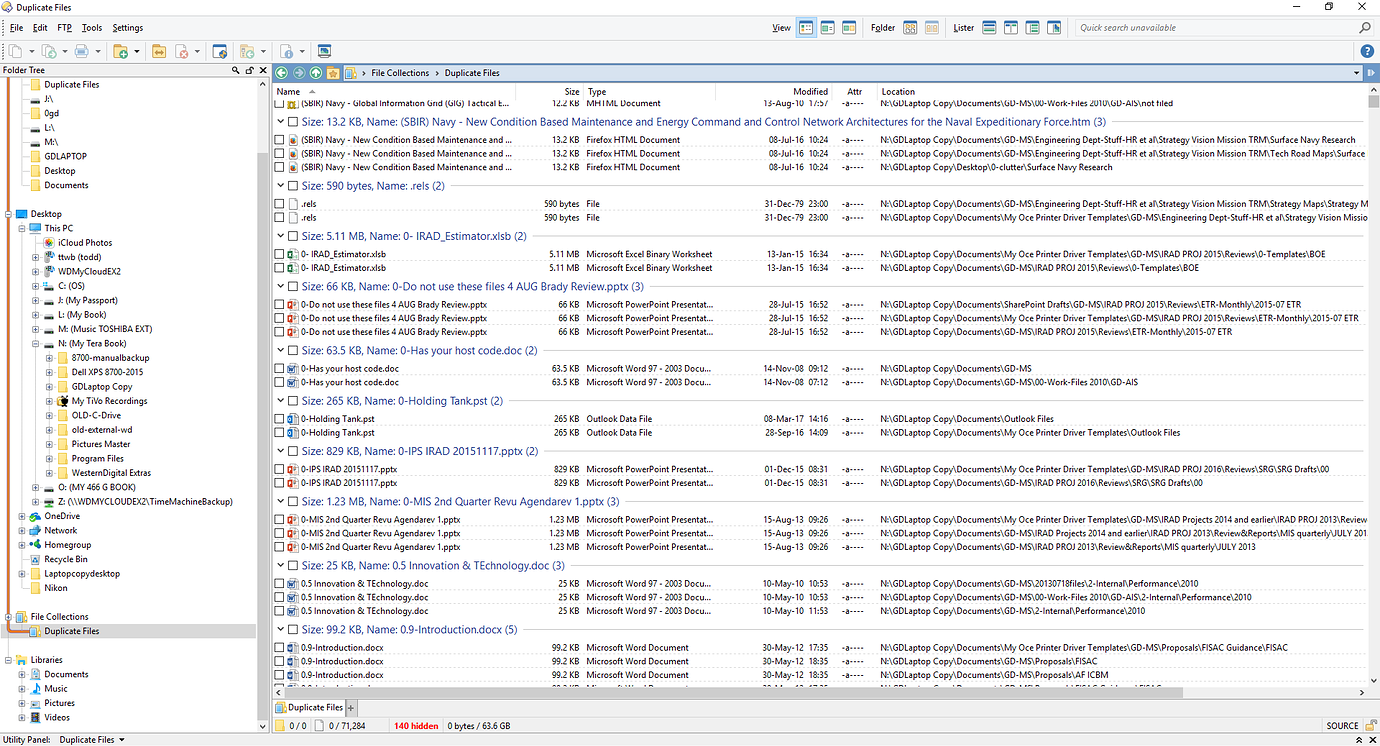Expand the OneDrive tree node

tap(21, 516)
